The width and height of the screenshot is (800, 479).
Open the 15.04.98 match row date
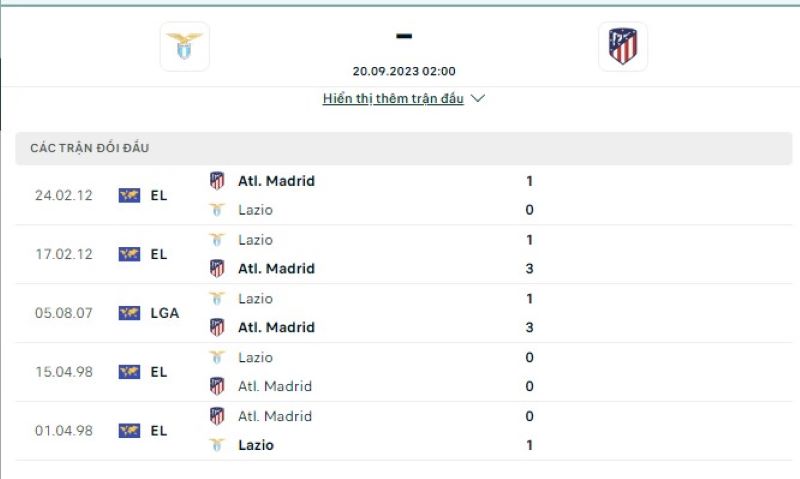click(x=63, y=372)
